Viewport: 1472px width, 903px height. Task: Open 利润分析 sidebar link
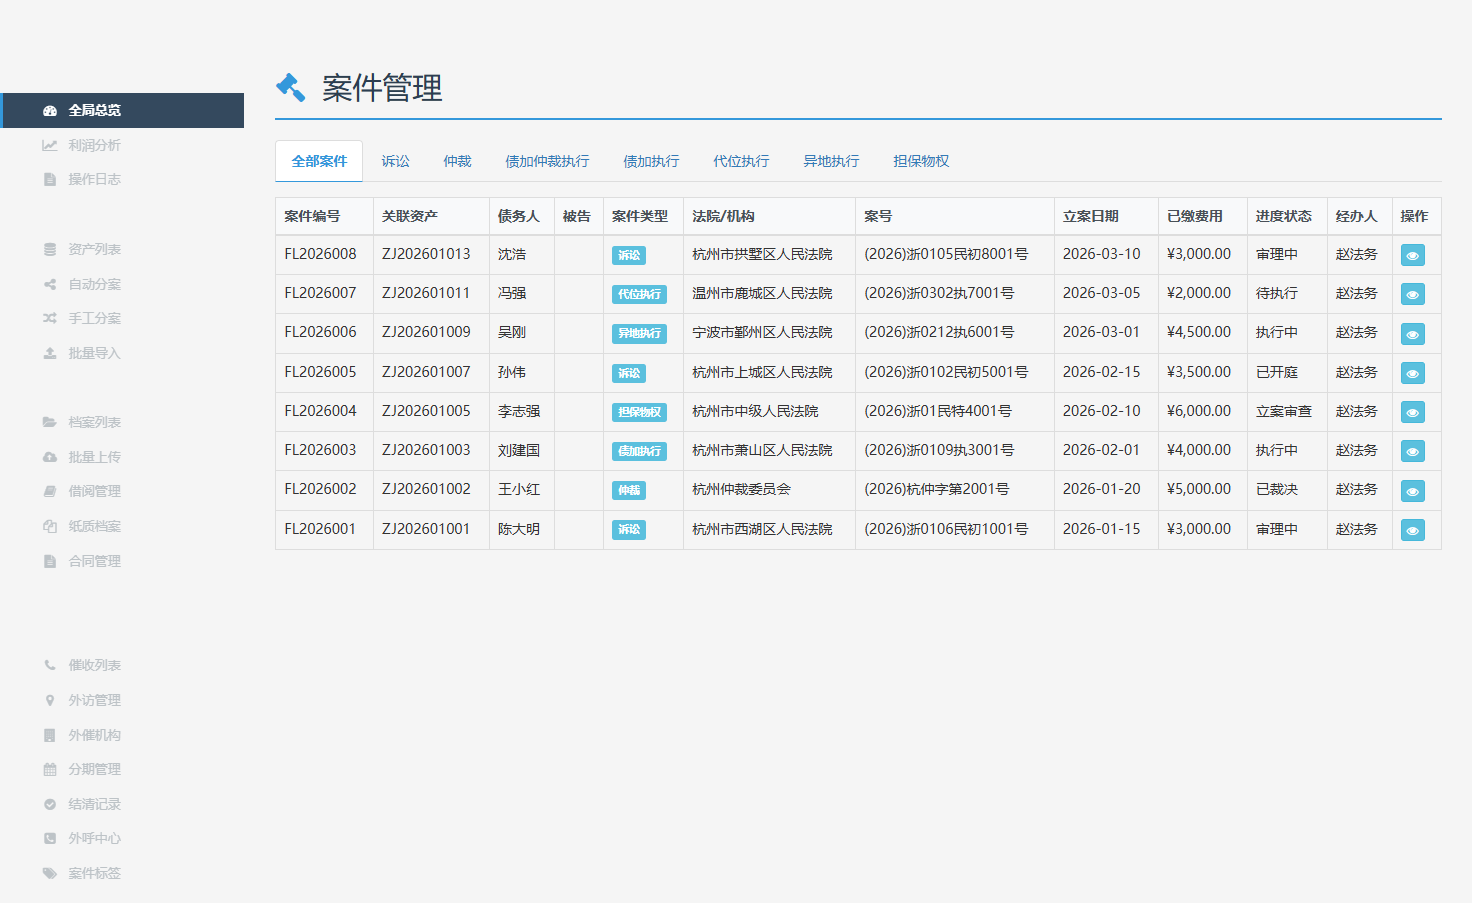(x=94, y=145)
